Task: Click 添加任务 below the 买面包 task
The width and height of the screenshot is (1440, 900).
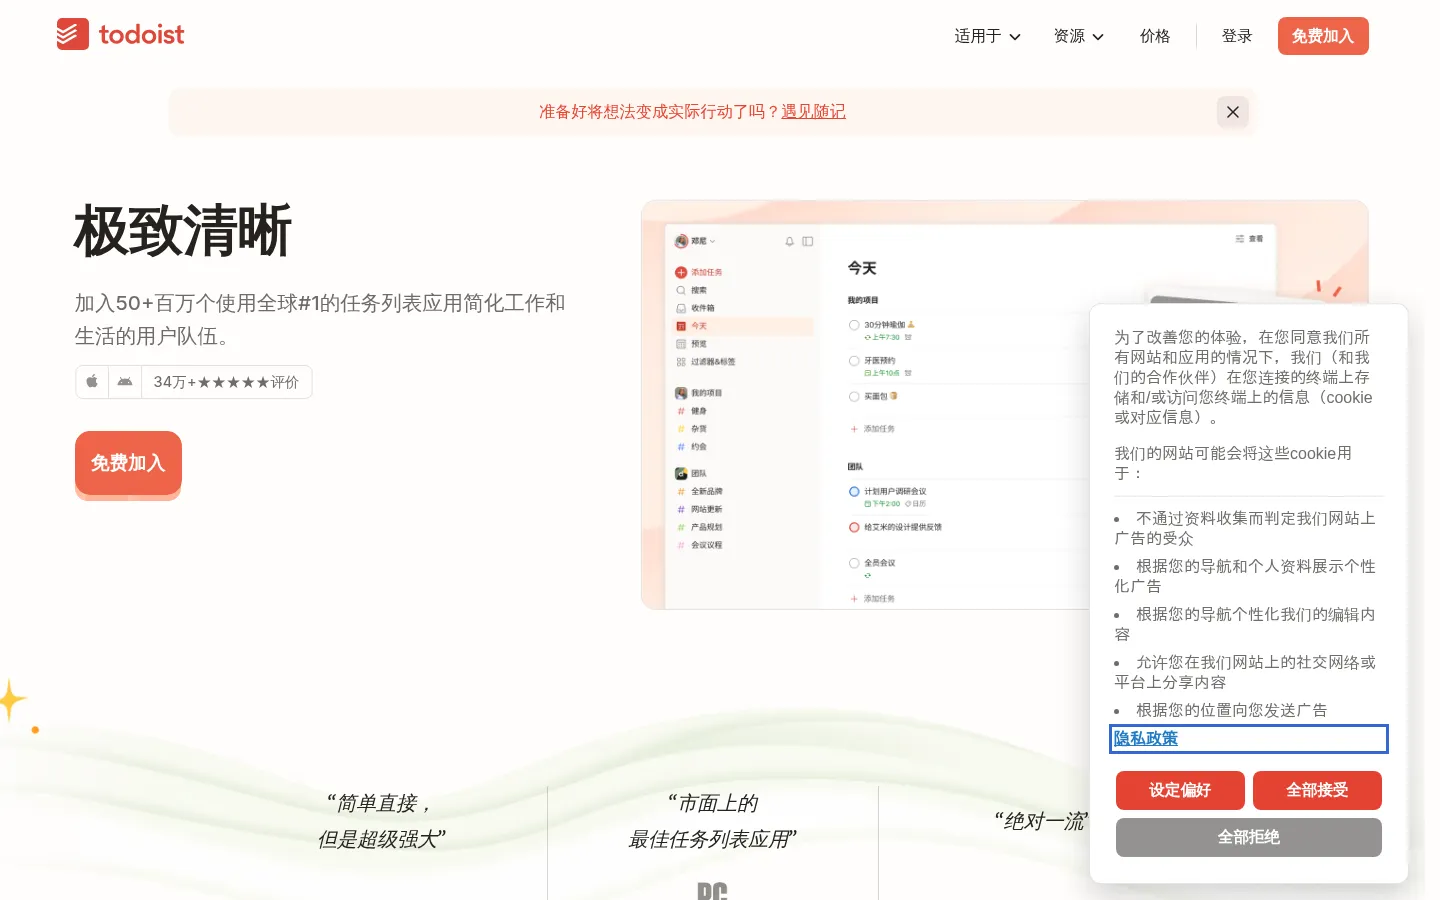Action: click(x=873, y=429)
